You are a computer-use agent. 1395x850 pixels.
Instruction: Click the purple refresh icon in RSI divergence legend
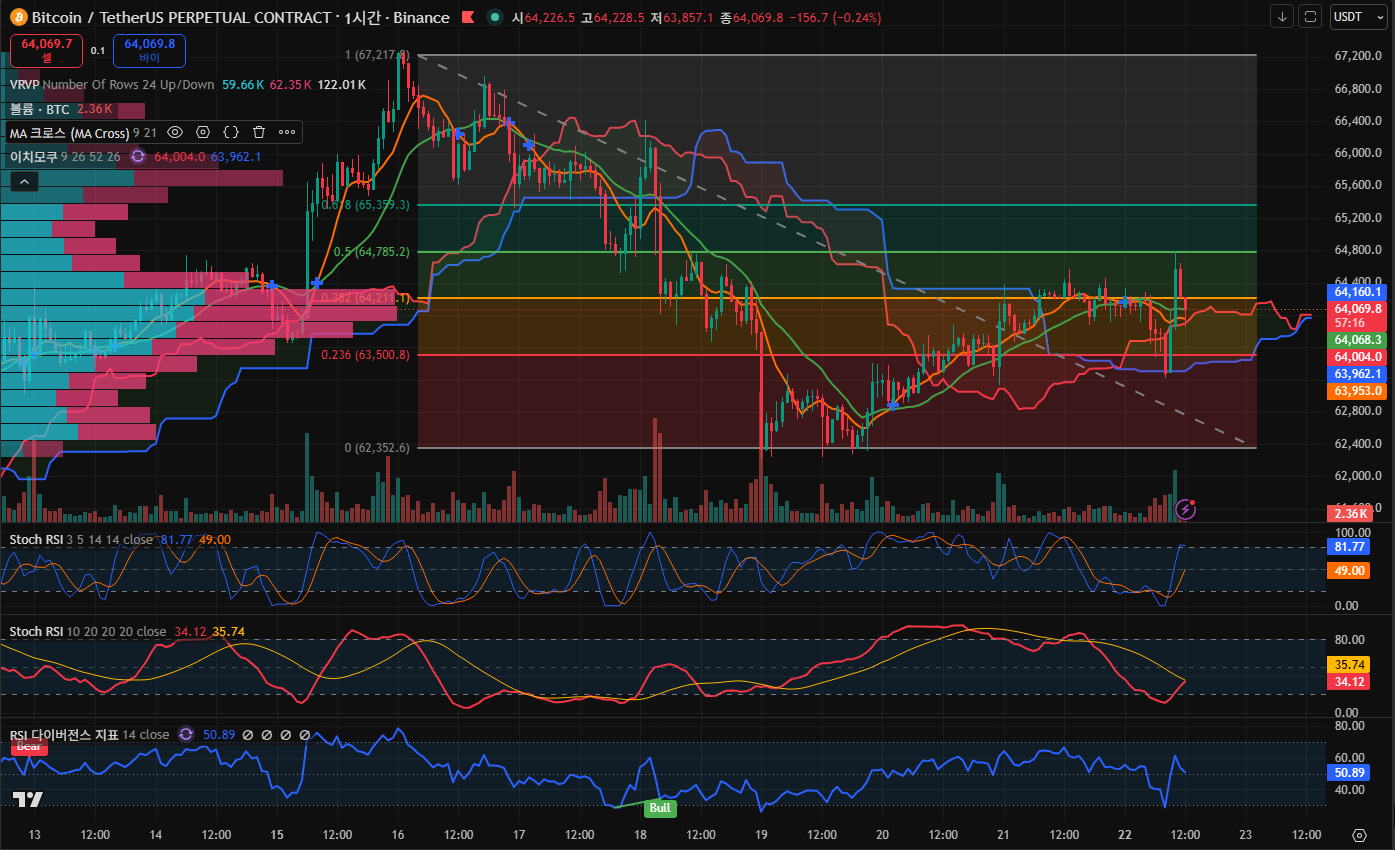185,734
